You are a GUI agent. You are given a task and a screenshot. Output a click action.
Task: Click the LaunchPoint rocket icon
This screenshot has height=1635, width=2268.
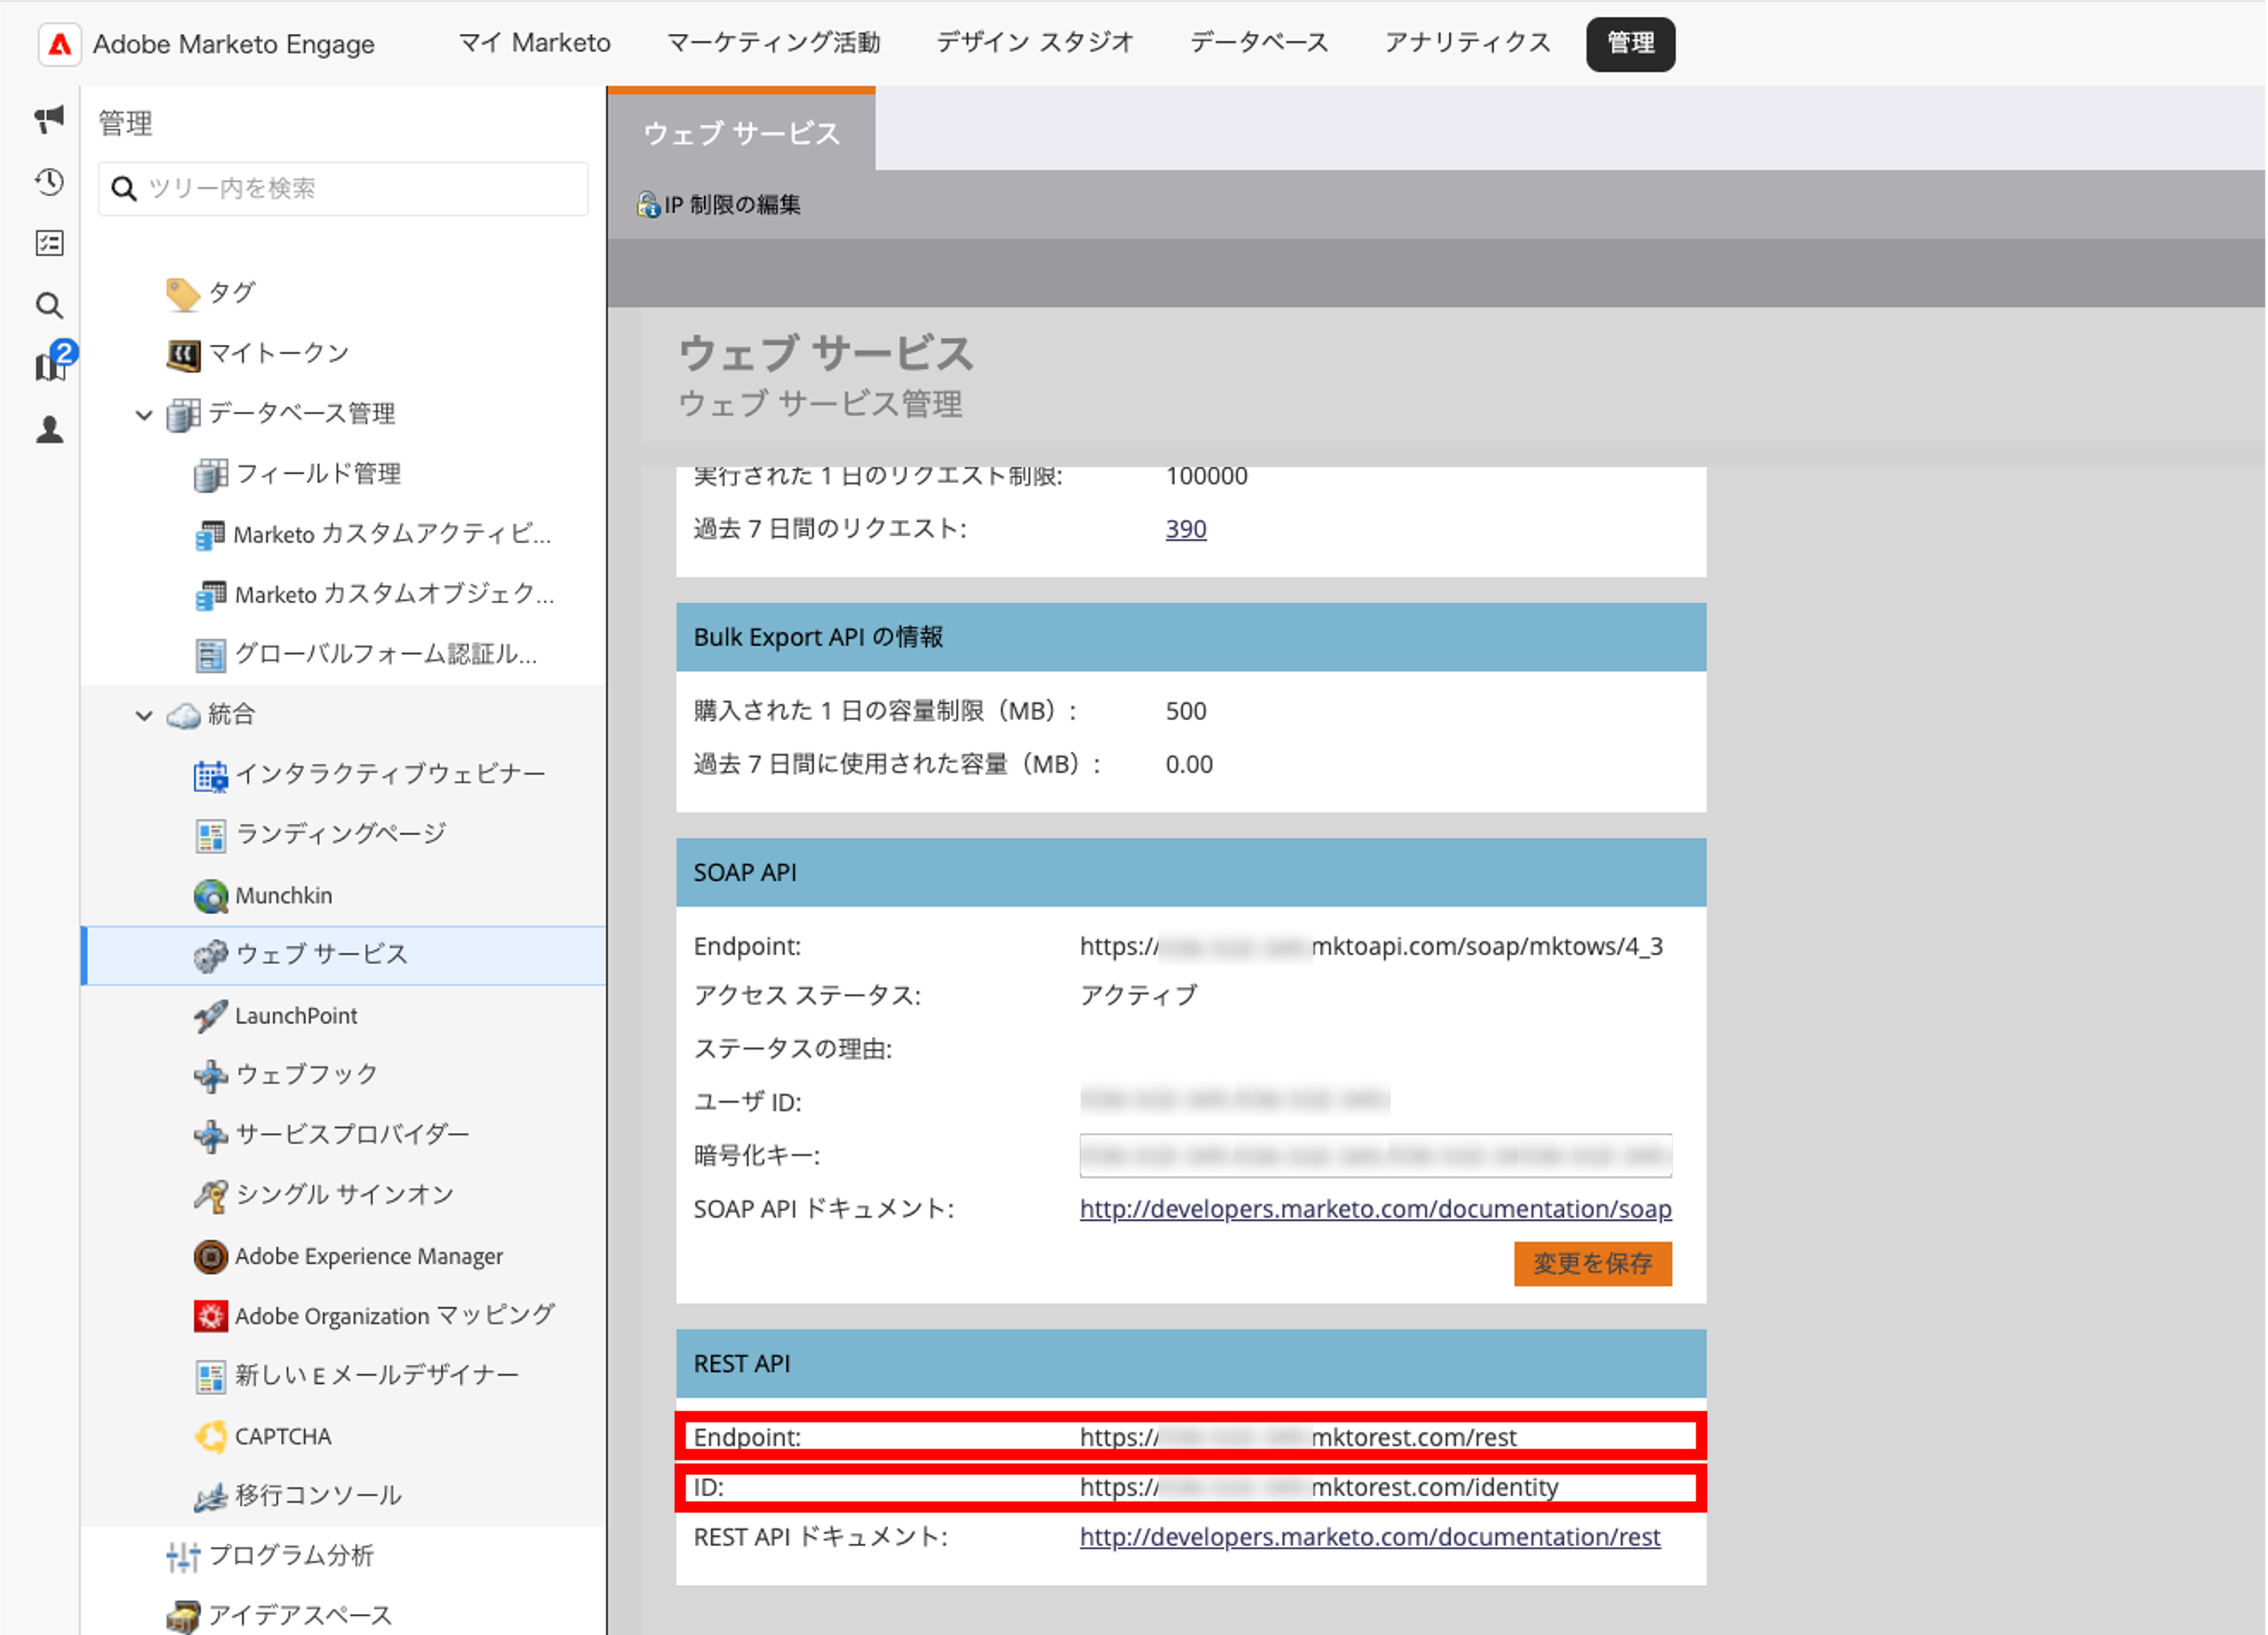coord(210,1016)
